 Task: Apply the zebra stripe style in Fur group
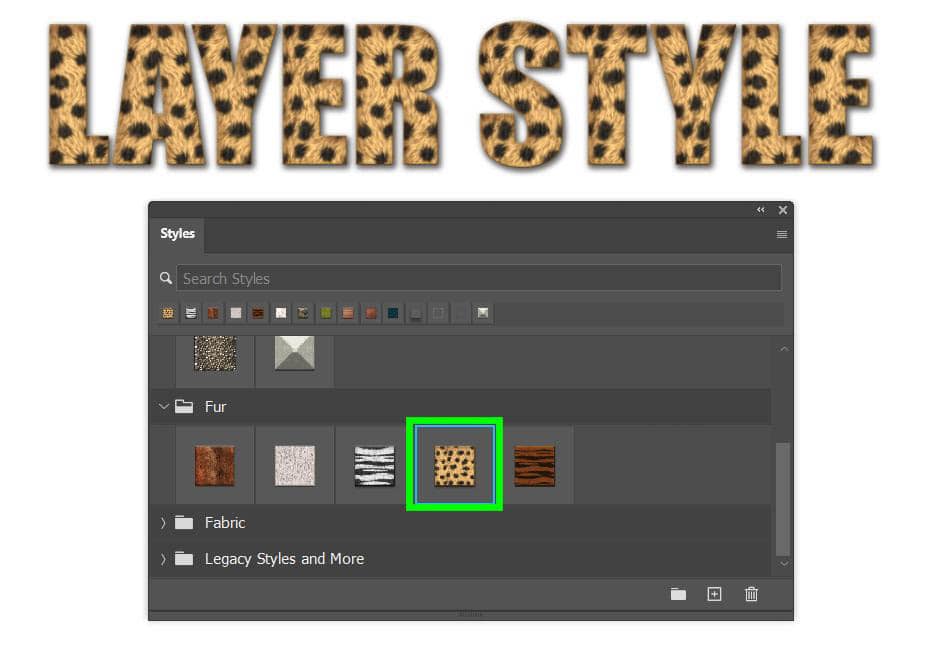374,466
